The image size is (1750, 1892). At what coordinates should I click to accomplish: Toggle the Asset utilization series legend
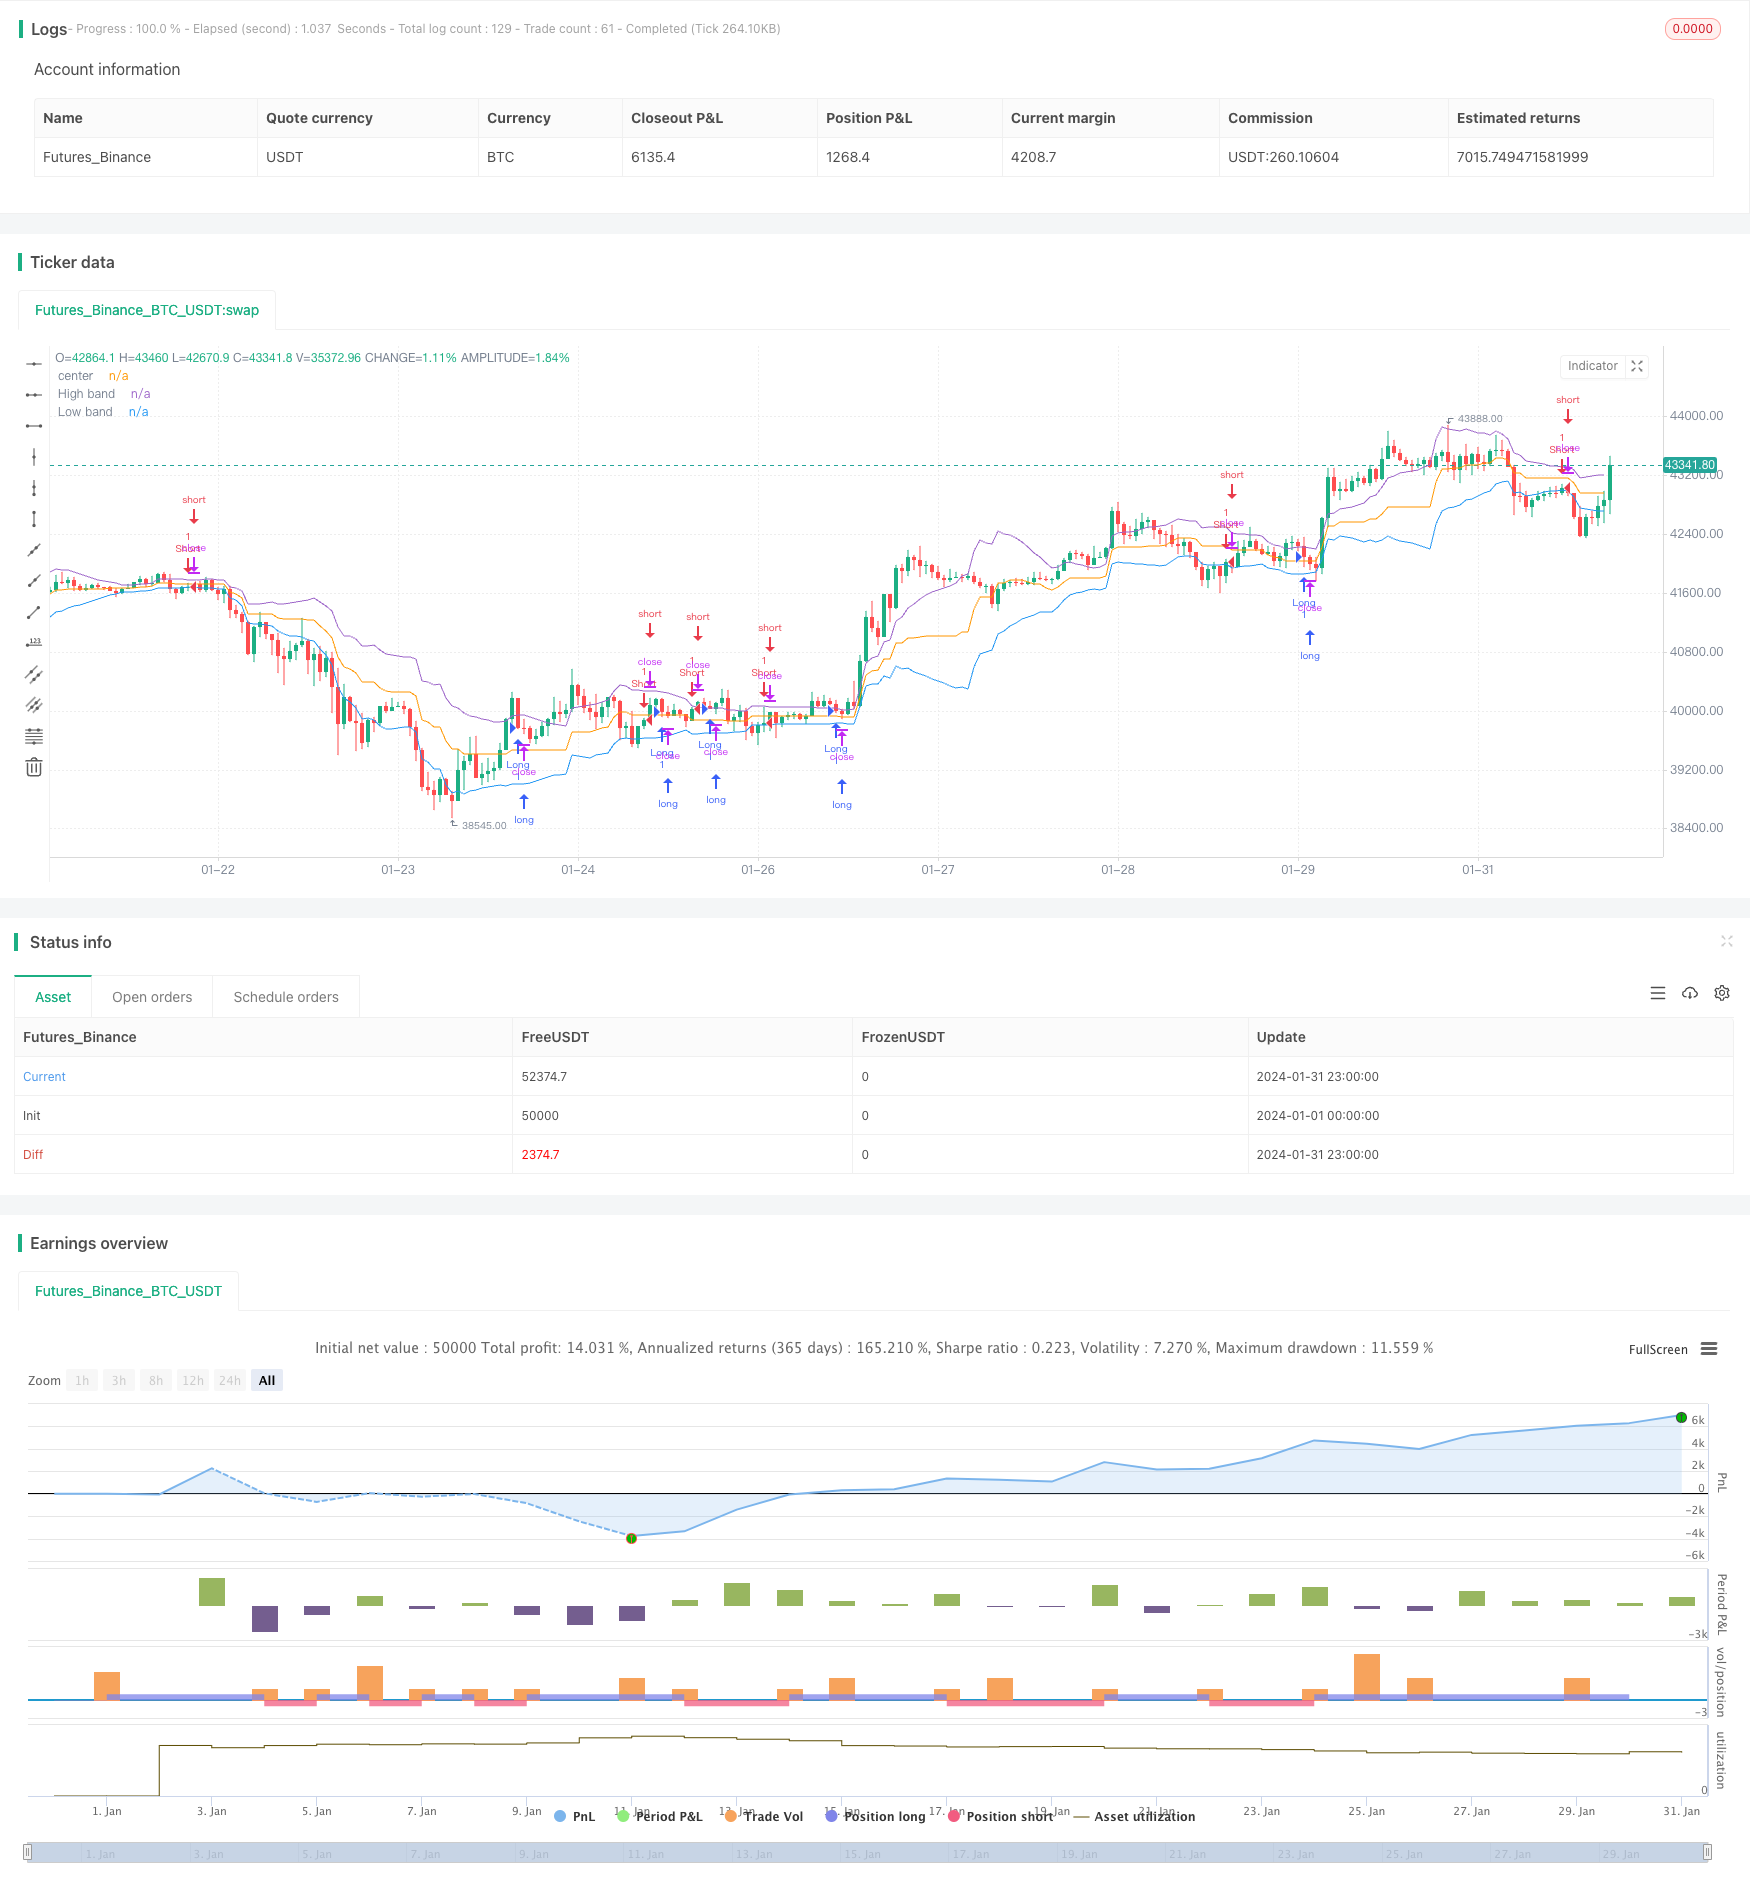tap(1134, 1816)
